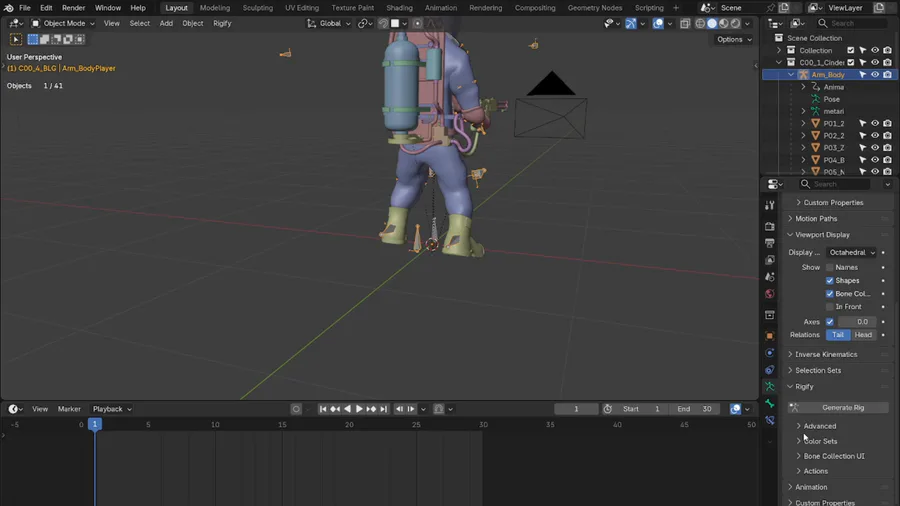Jump to the timeline start frame
Screen dimensions: 900x506
(323, 409)
